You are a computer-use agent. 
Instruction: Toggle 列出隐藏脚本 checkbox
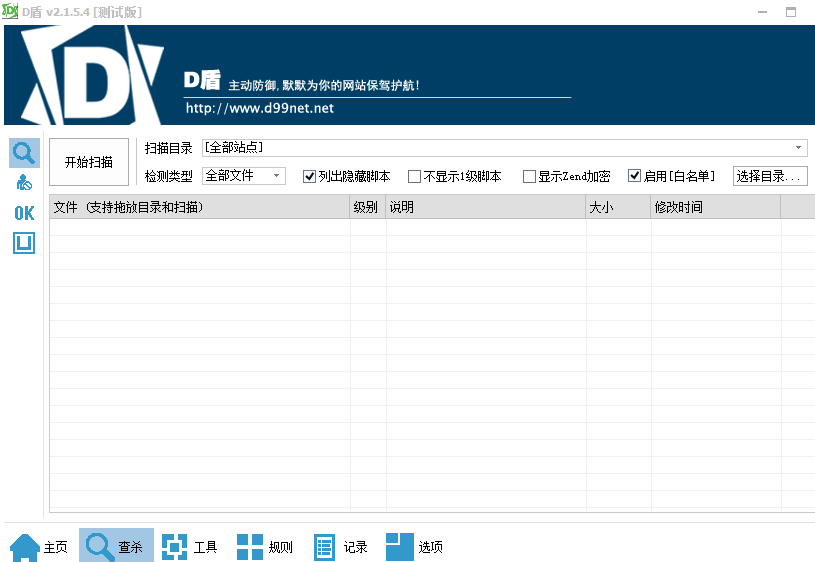coord(309,177)
